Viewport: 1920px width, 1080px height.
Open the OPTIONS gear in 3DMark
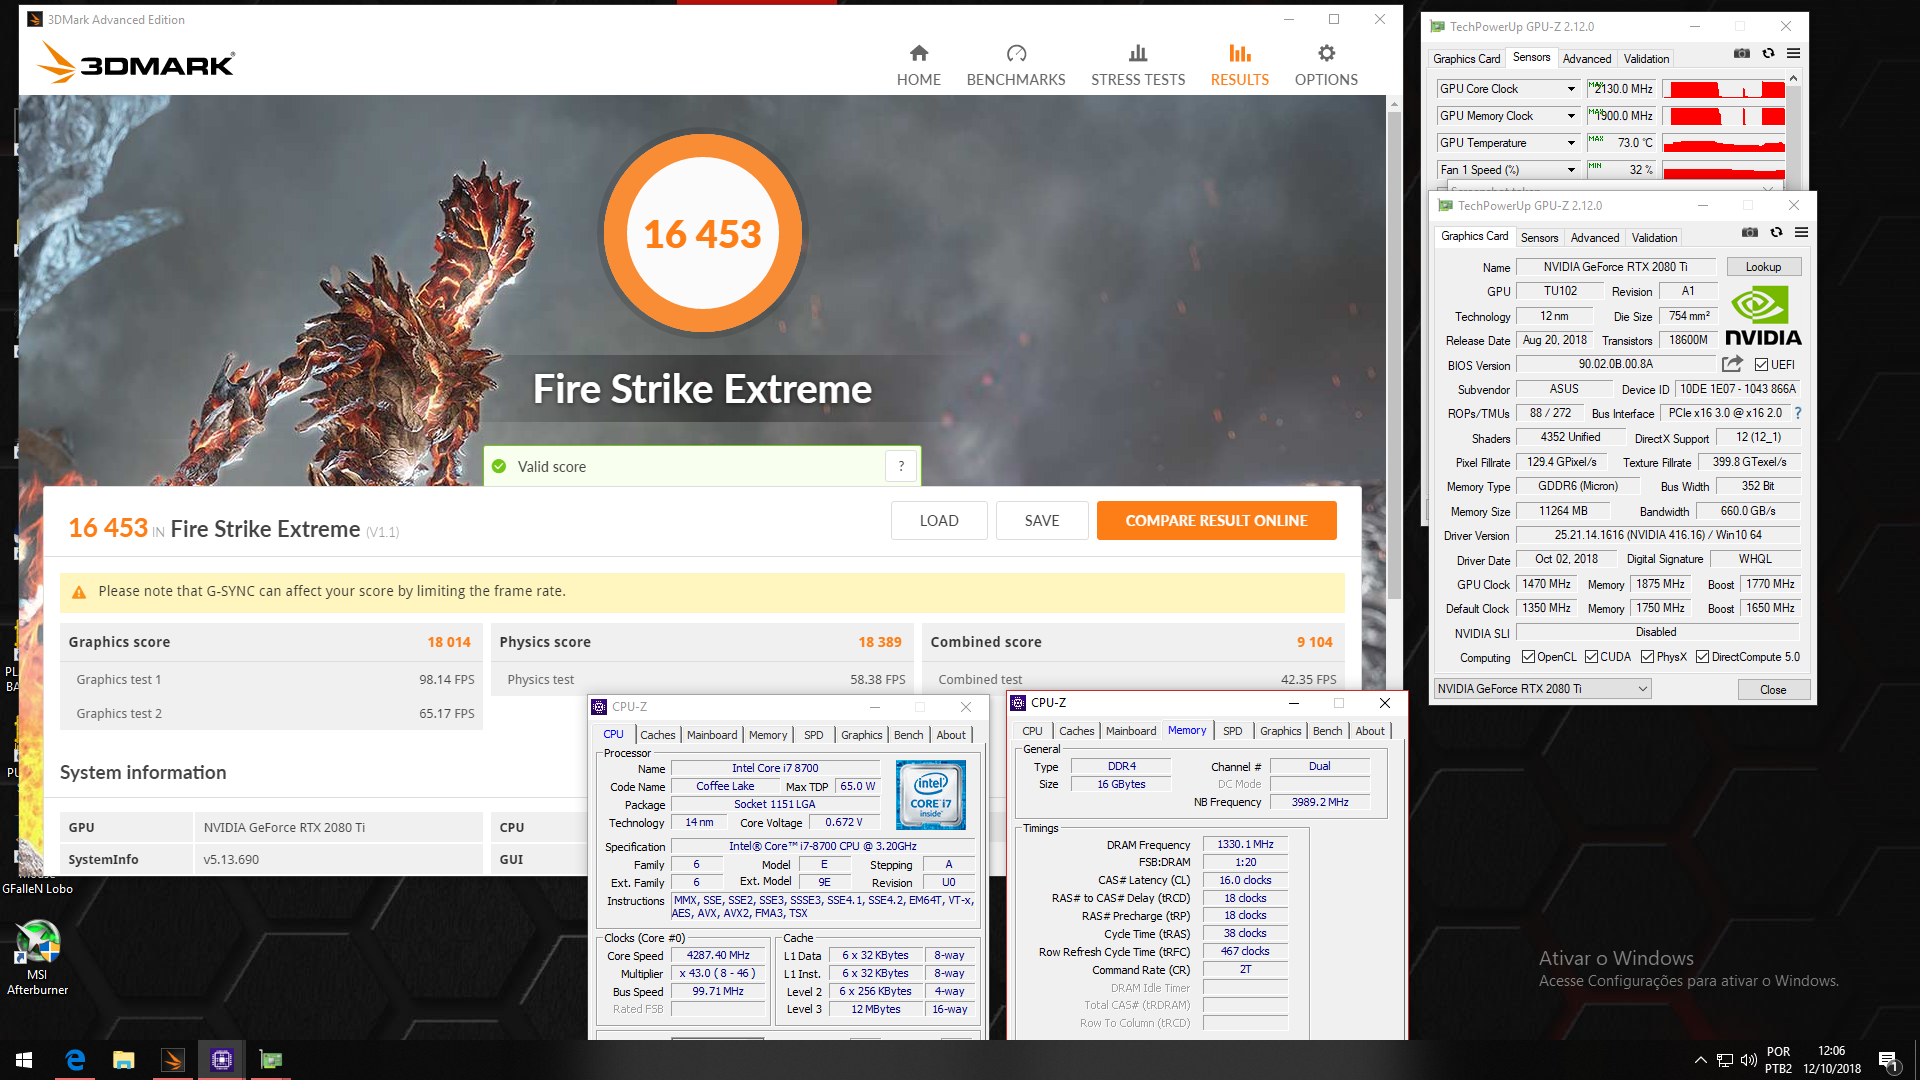pos(1326,66)
